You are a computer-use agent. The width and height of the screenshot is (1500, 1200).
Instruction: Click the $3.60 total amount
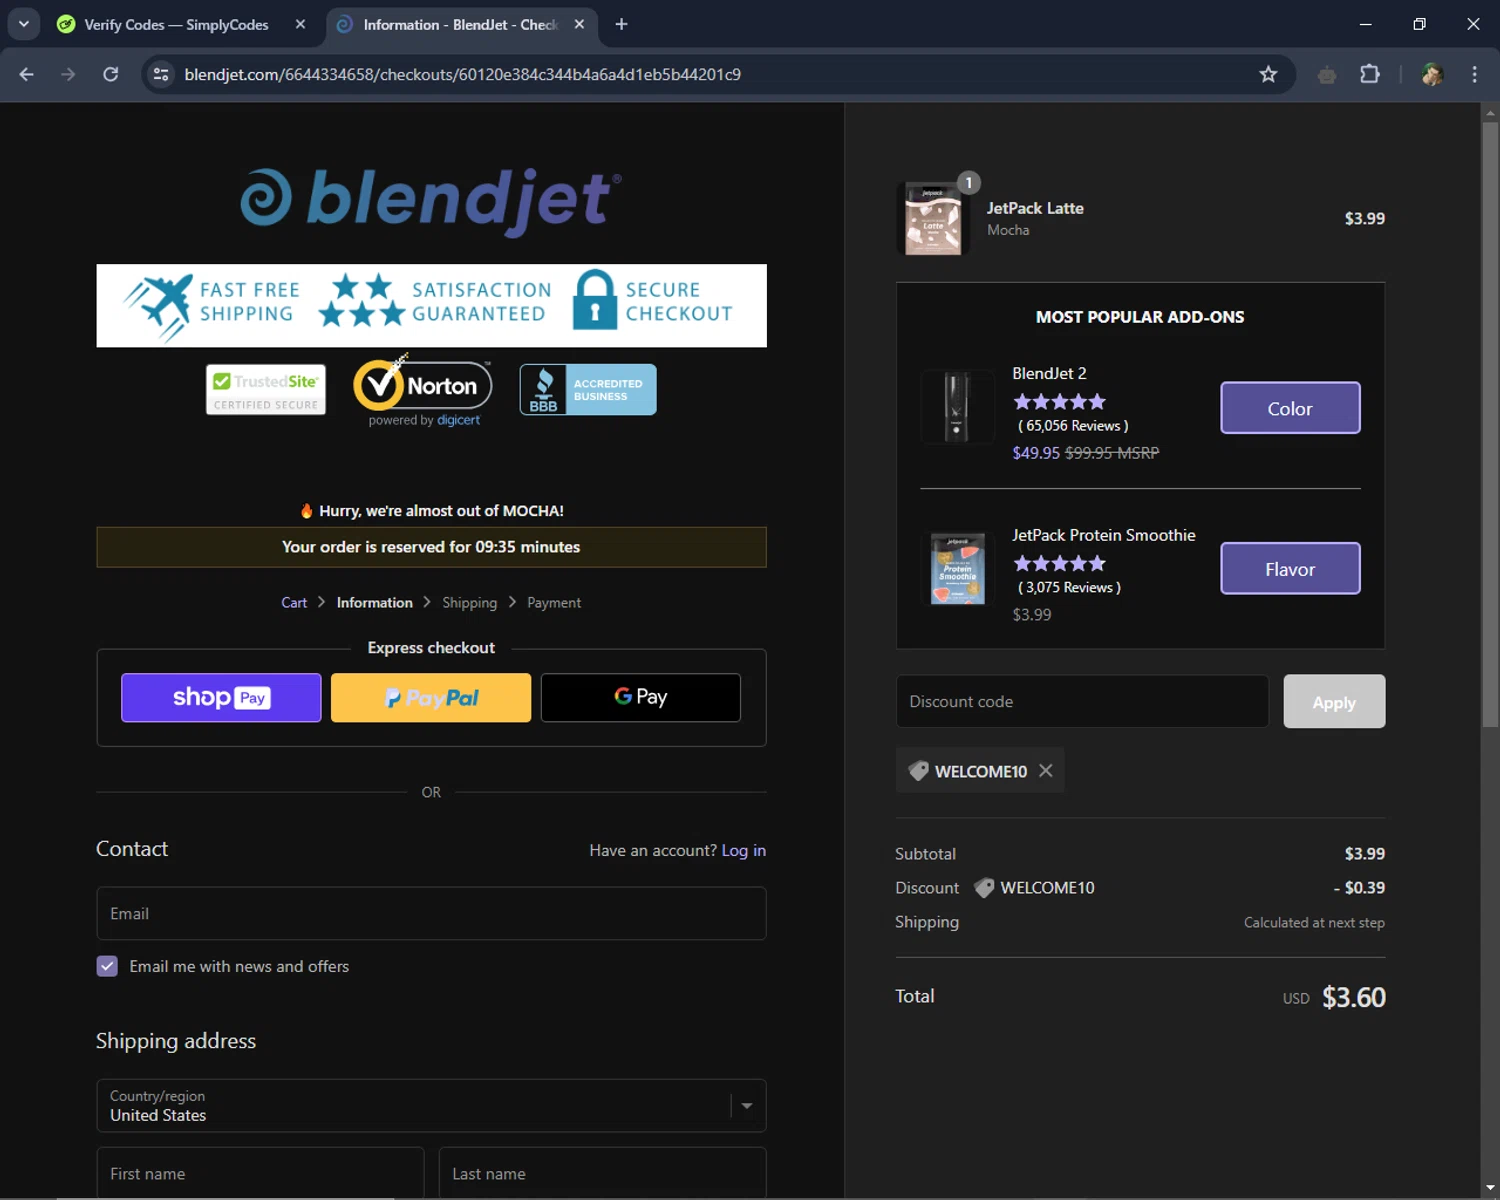click(x=1354, y=997)
